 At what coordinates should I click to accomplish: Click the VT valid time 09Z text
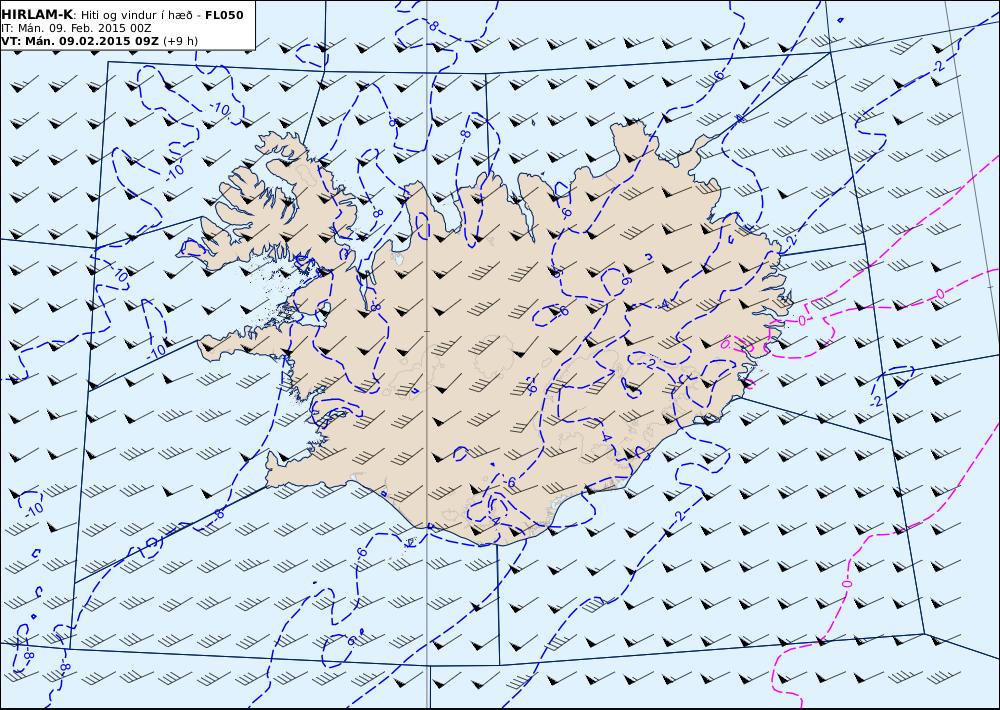click(80, 41)
